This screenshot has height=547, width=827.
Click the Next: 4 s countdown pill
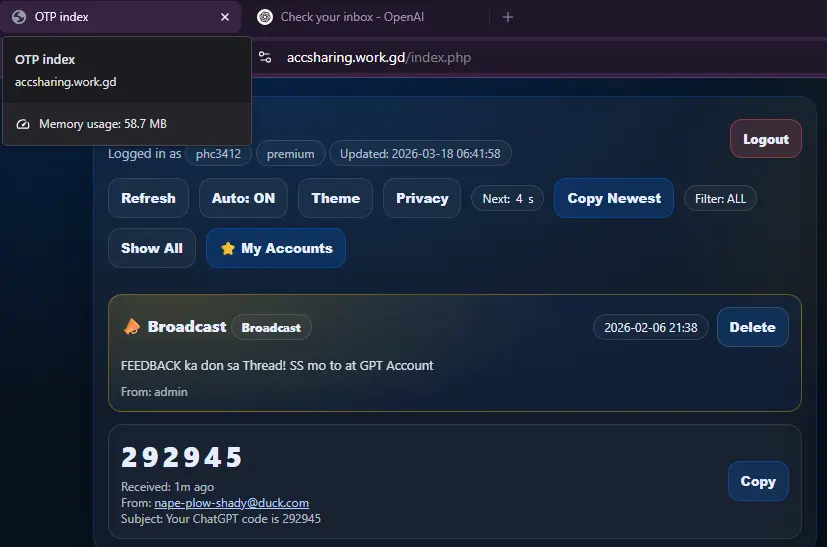(507, 198)
